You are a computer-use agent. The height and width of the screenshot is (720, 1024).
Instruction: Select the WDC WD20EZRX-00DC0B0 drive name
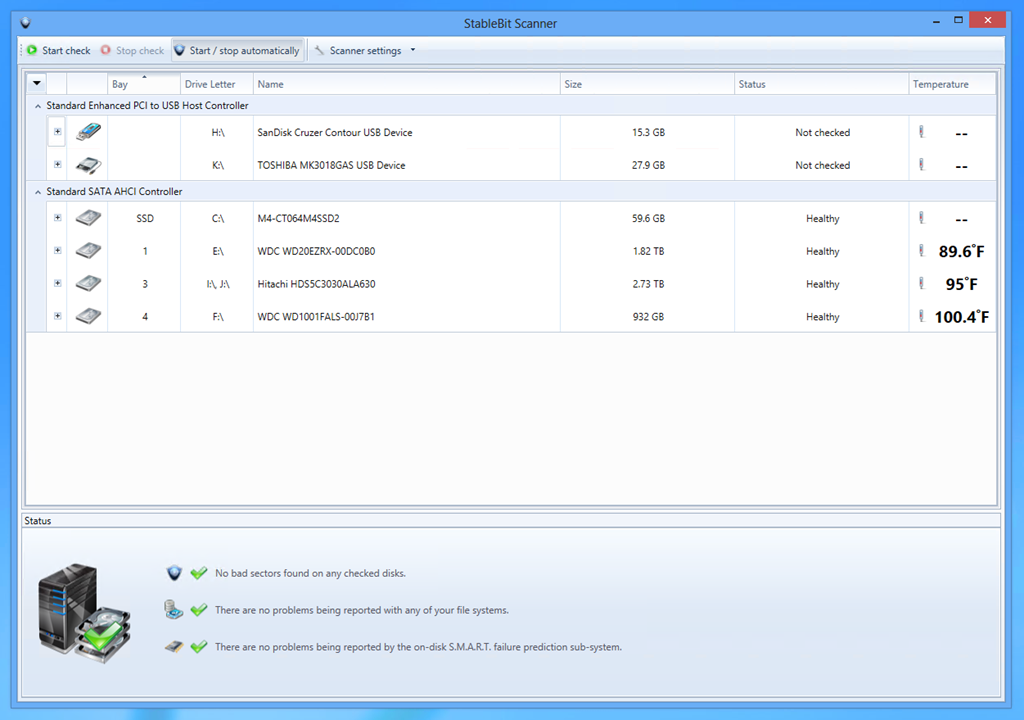pyautogui.click(x=316, y=251)
